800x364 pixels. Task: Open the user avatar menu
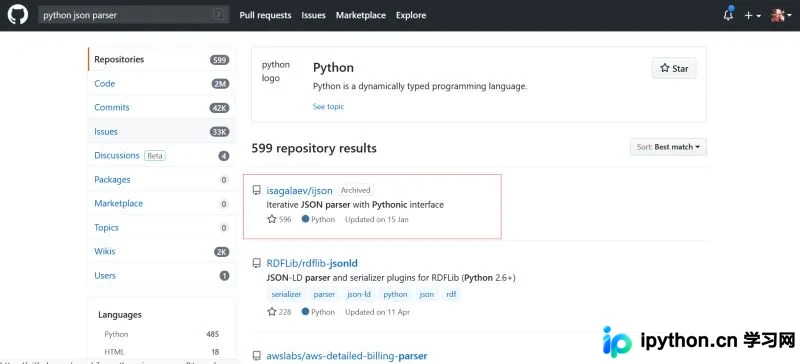(x=781, y=15)
